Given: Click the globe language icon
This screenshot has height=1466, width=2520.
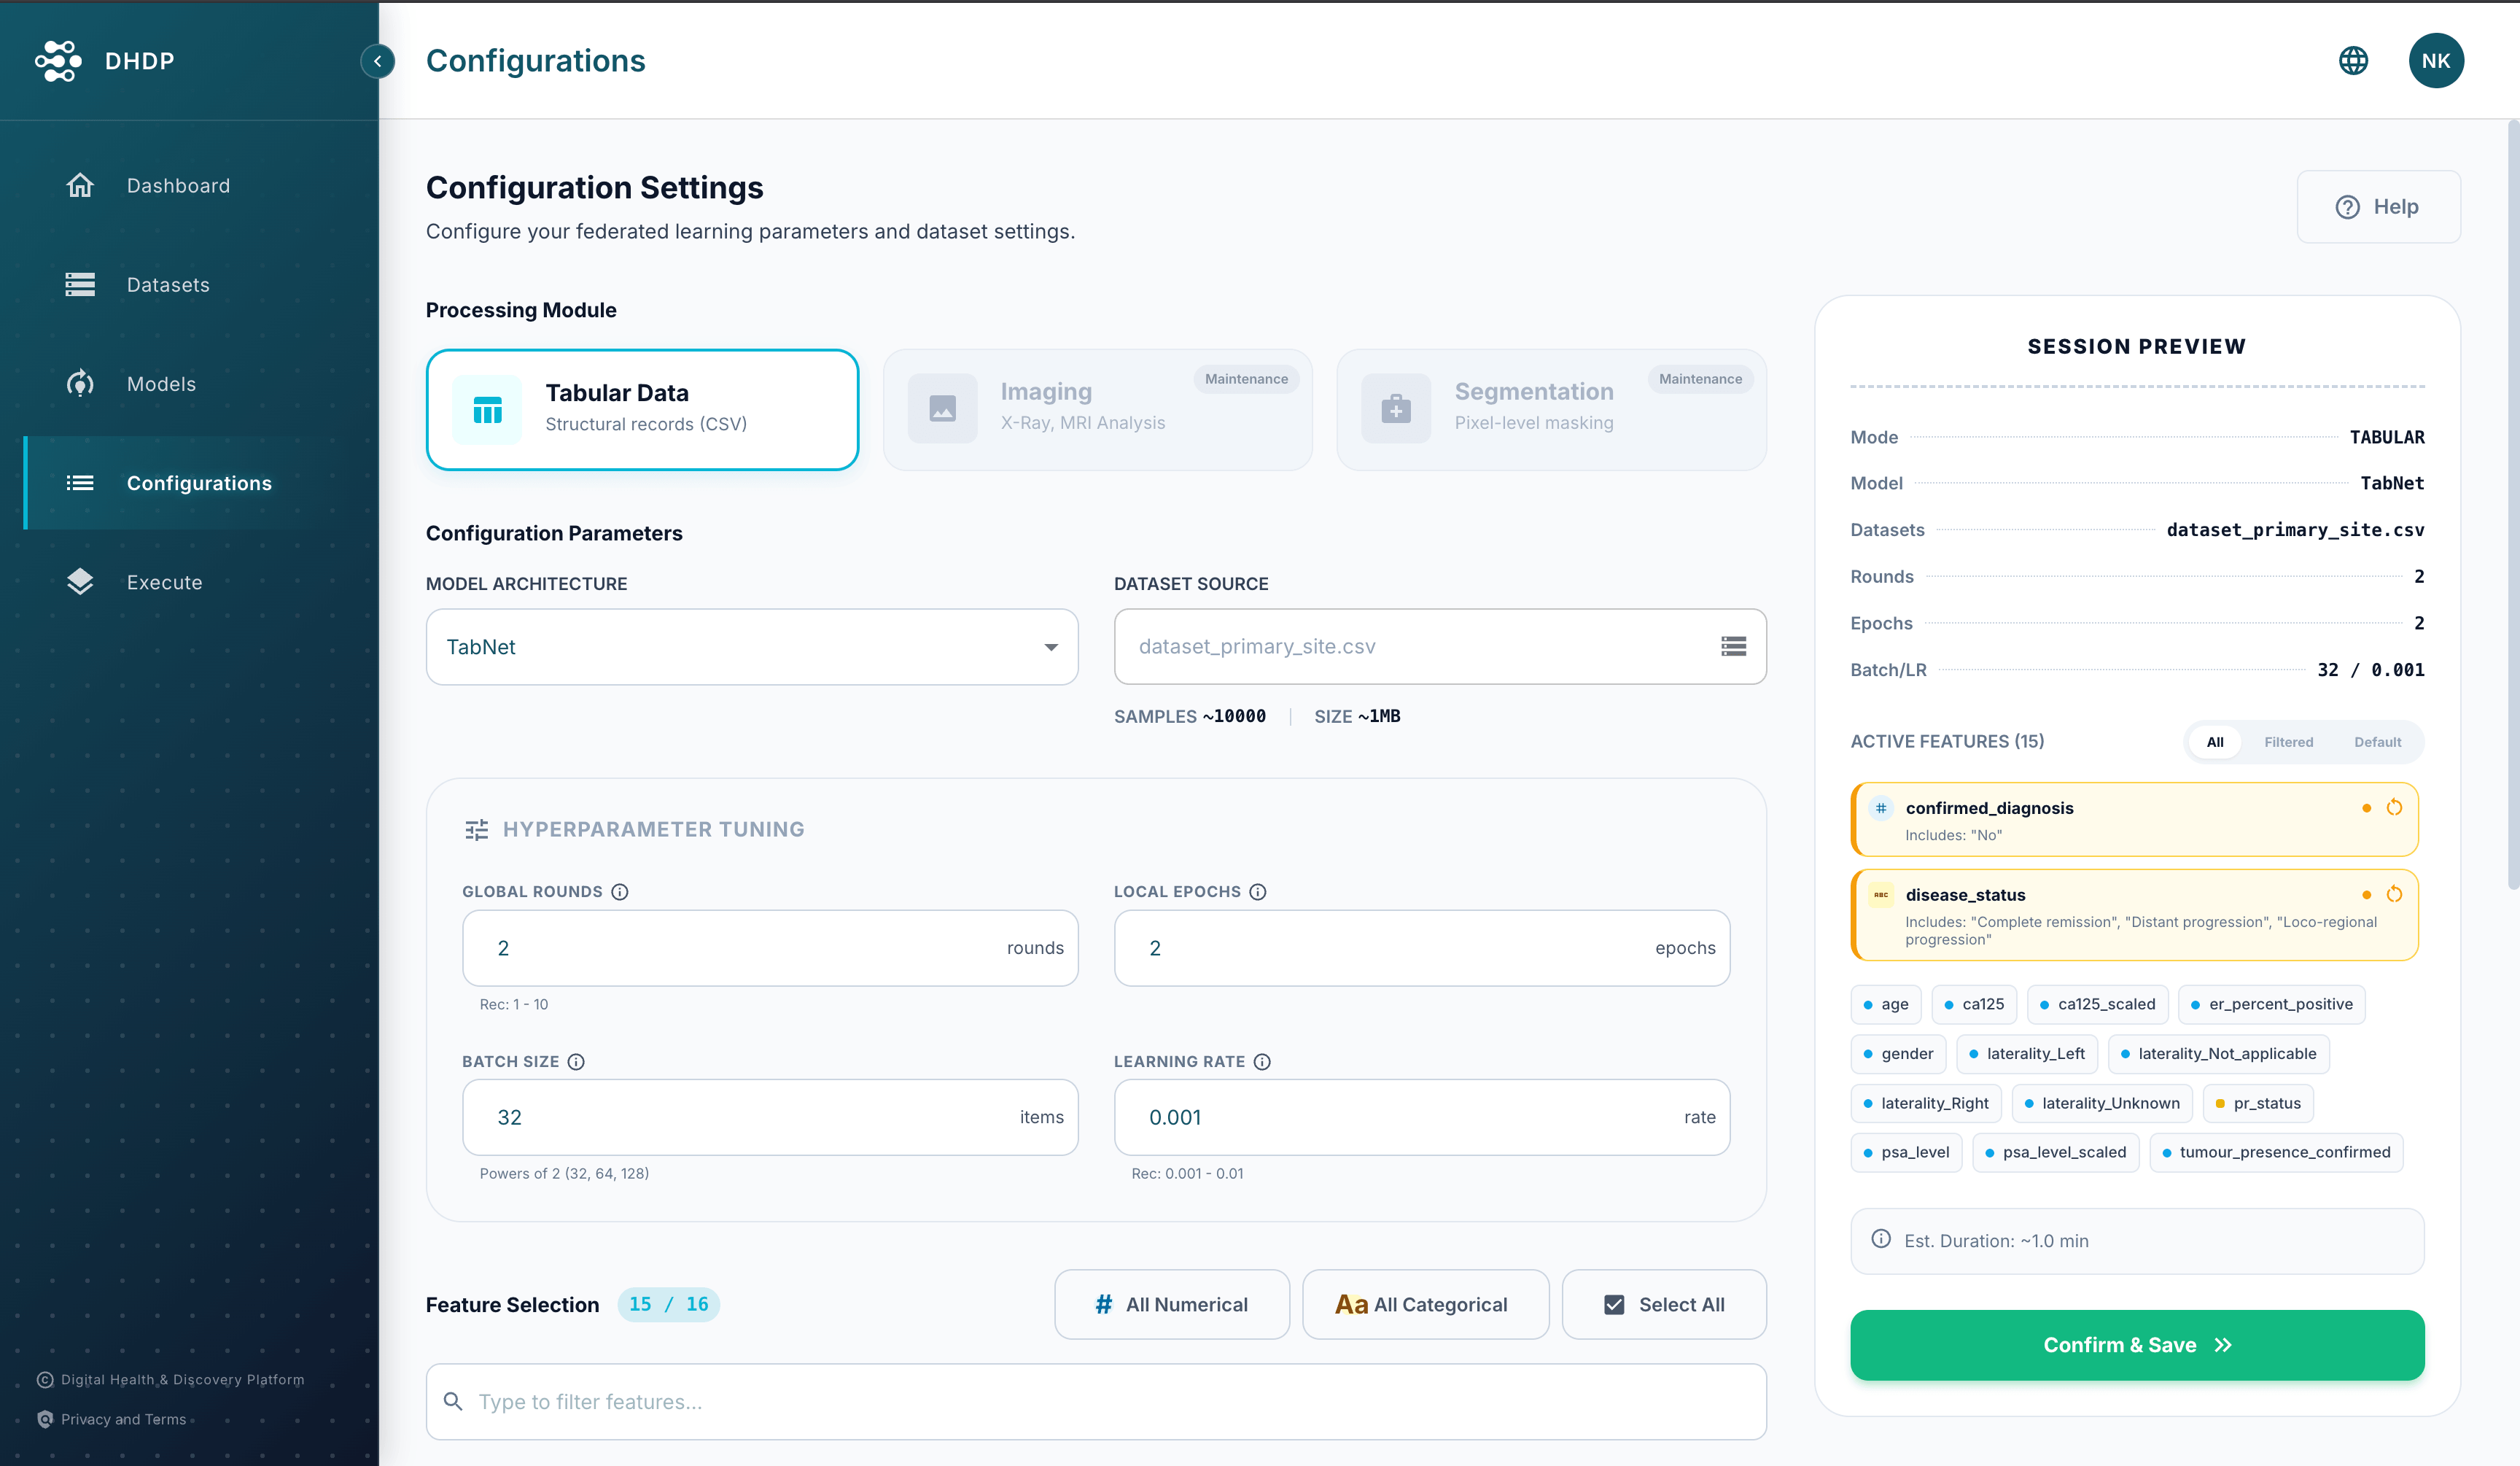Looking at the screenshot, I should [2353, 61].
